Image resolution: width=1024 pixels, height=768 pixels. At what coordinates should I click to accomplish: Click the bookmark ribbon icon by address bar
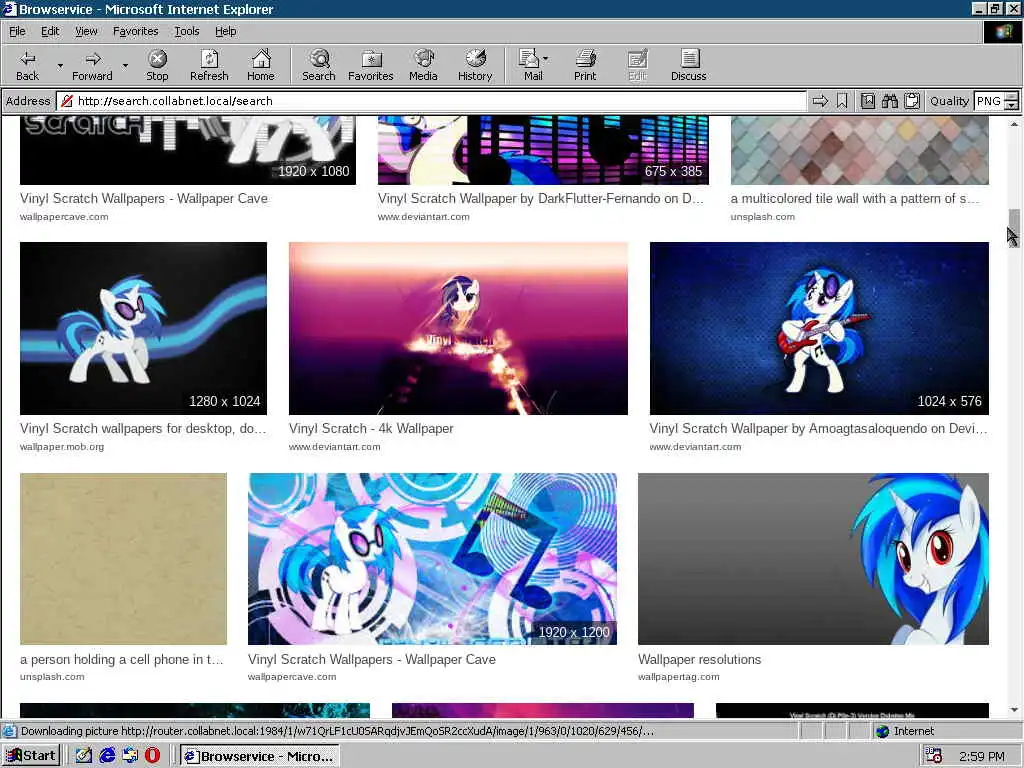point(842,101)
